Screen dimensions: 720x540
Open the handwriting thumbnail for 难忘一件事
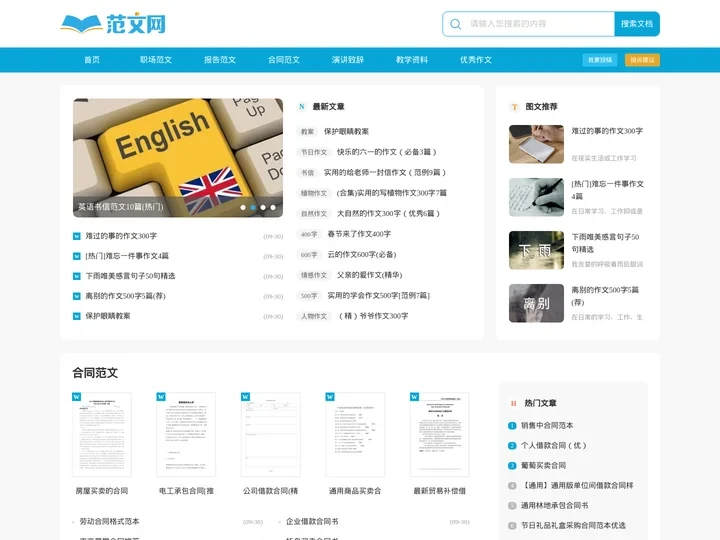point(536,197)
